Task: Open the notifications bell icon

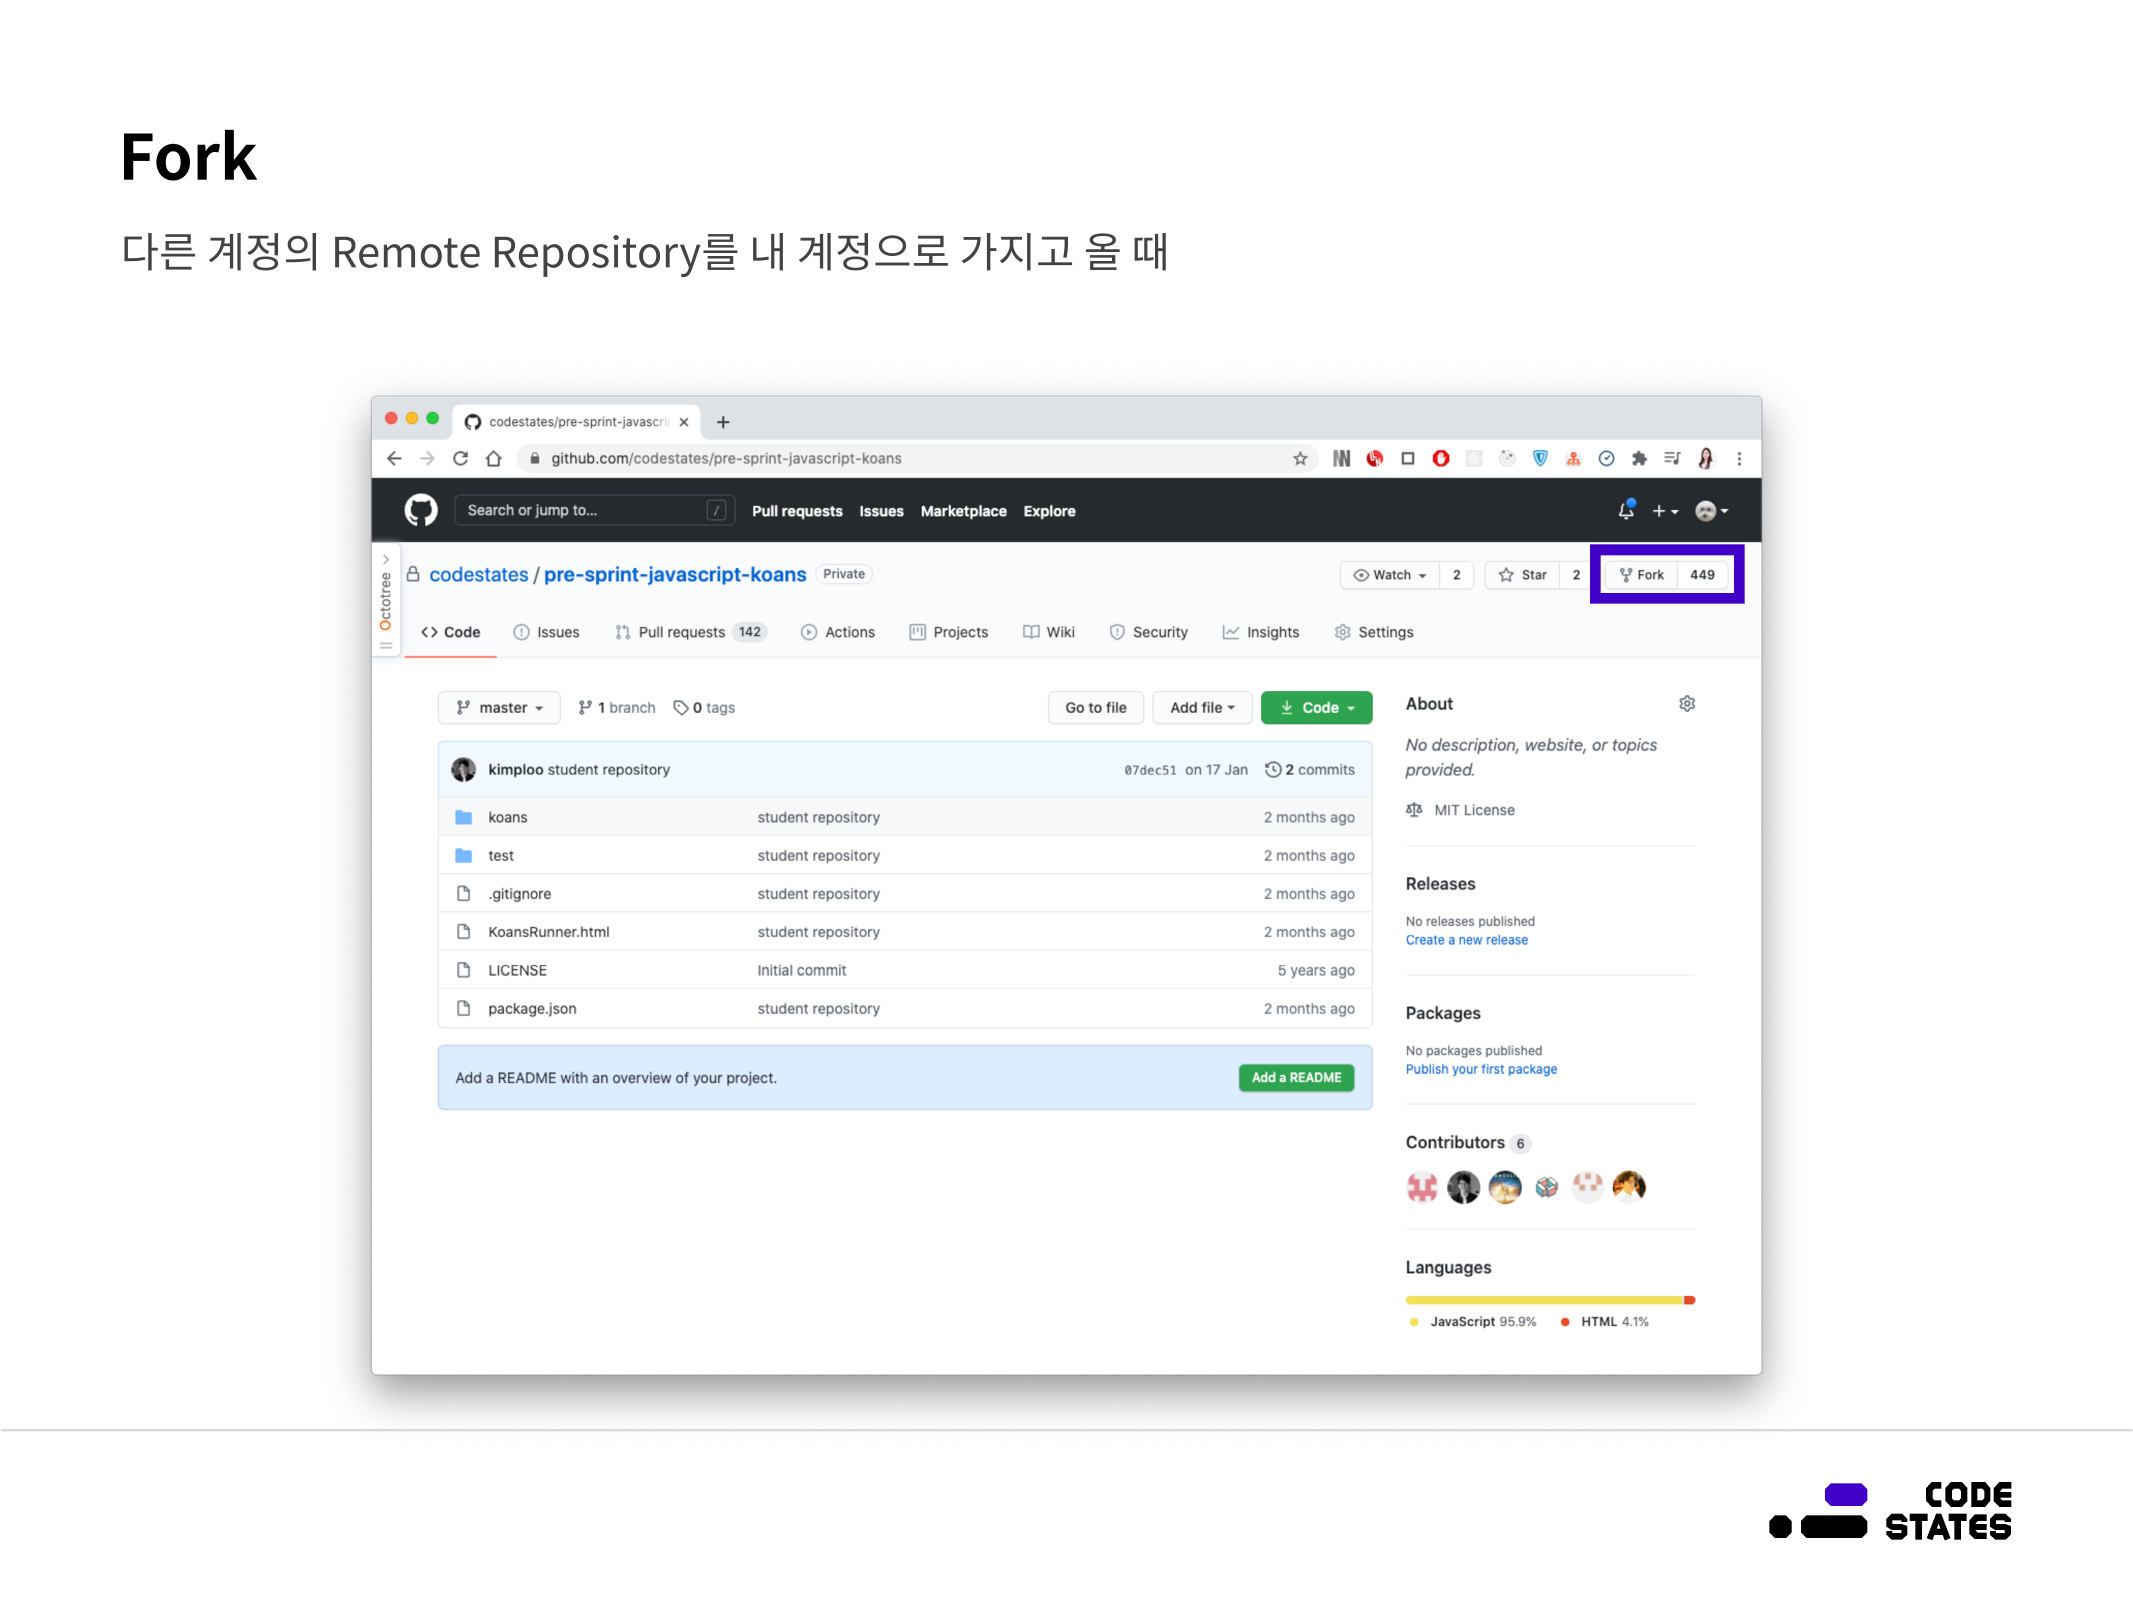Action: pos(1626,510)
